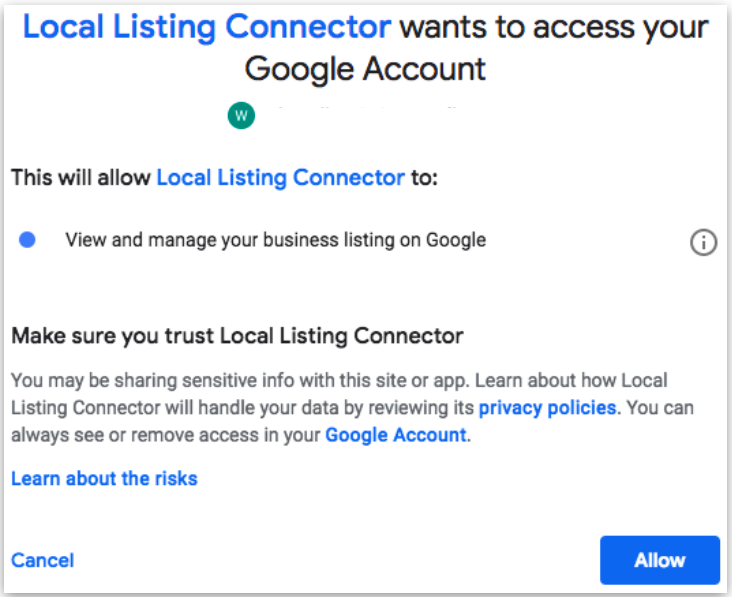This screenshot has height=597, width=732.
Task: Follow the Google Account link in the paragraph
Action: (x=396, y=435)
